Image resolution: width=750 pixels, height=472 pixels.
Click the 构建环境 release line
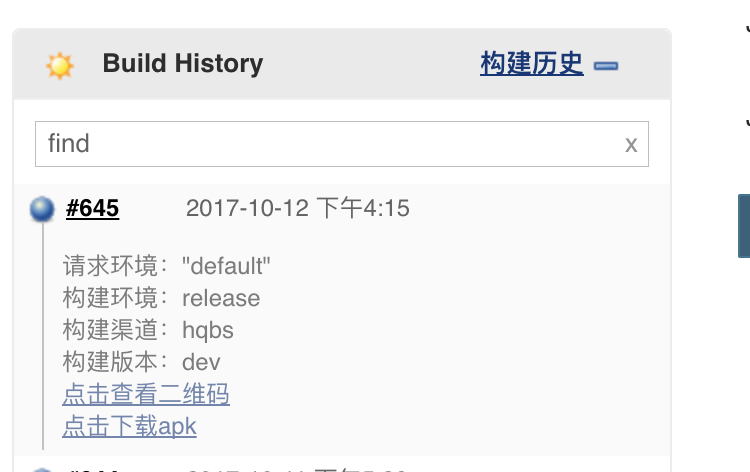pyautogui.click(x=161, y=298)
